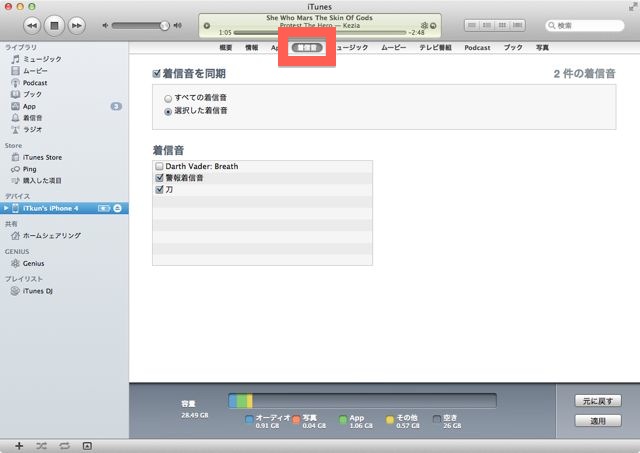Switch to Cover Flow view button
This screenshot has width=640, height=453.
pos(518,25)
